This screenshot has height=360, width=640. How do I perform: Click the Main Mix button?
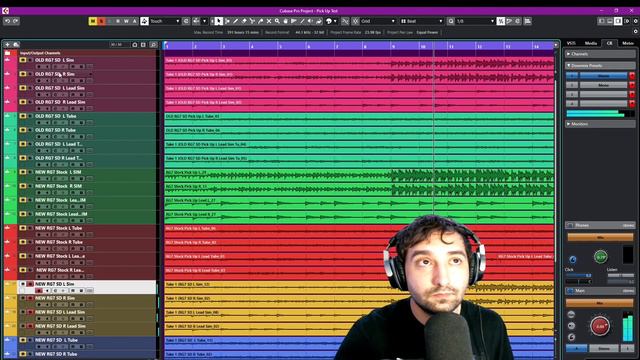tap(600, 303)
